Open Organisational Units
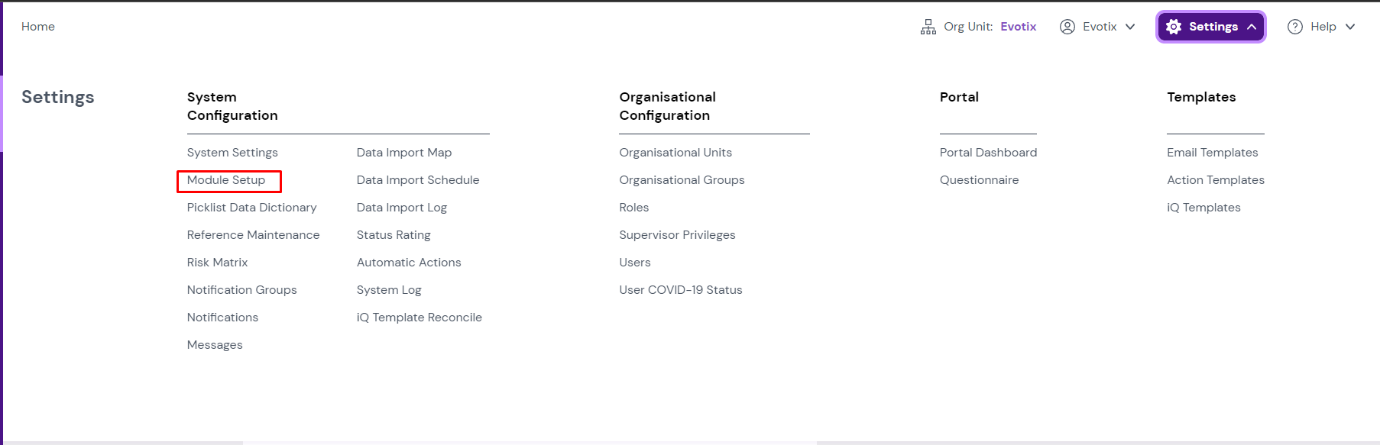The width and height of the screenshot is (1380, 445). pyautogui.click(x=675, y=153)
